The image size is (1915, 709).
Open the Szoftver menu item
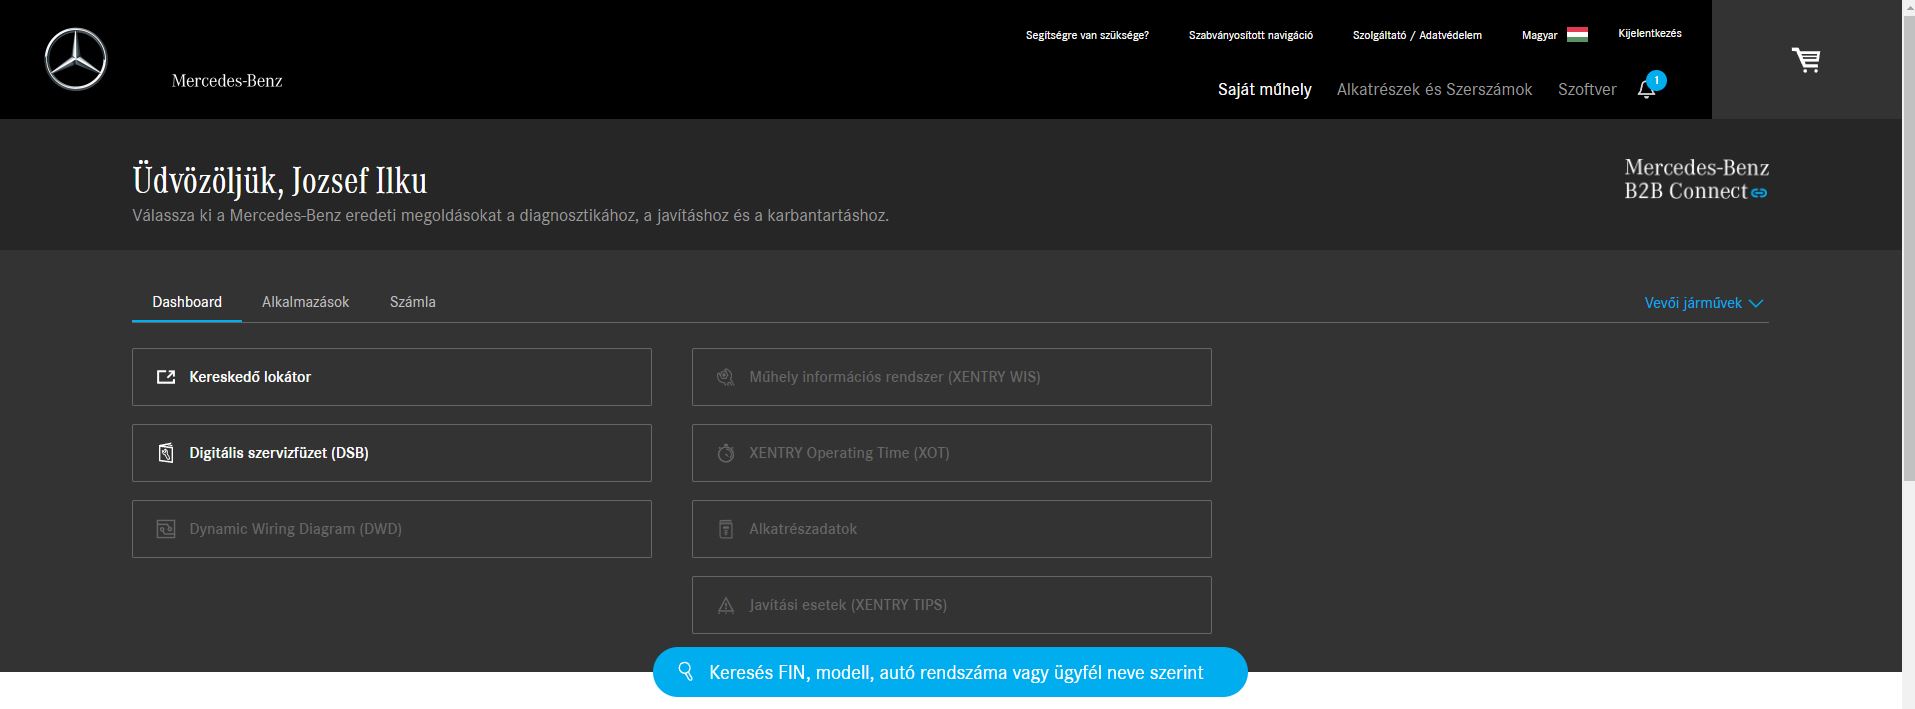[x=1586, y=90]
